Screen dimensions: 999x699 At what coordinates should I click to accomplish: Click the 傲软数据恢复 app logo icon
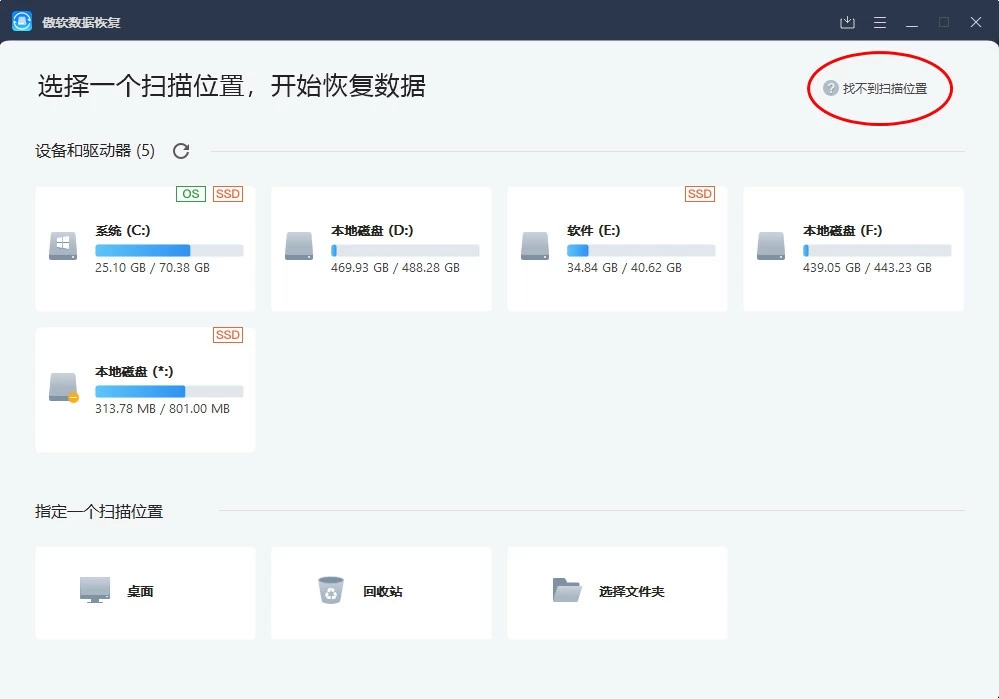pos(20,19)
